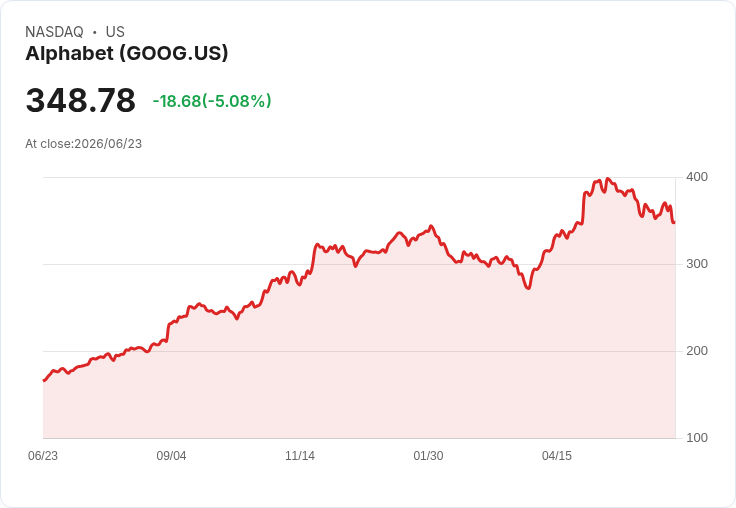The height and width of the screenshot is (508, 736).
Task: Click the 01/30 x-axis date label
Action: (428, 456)
